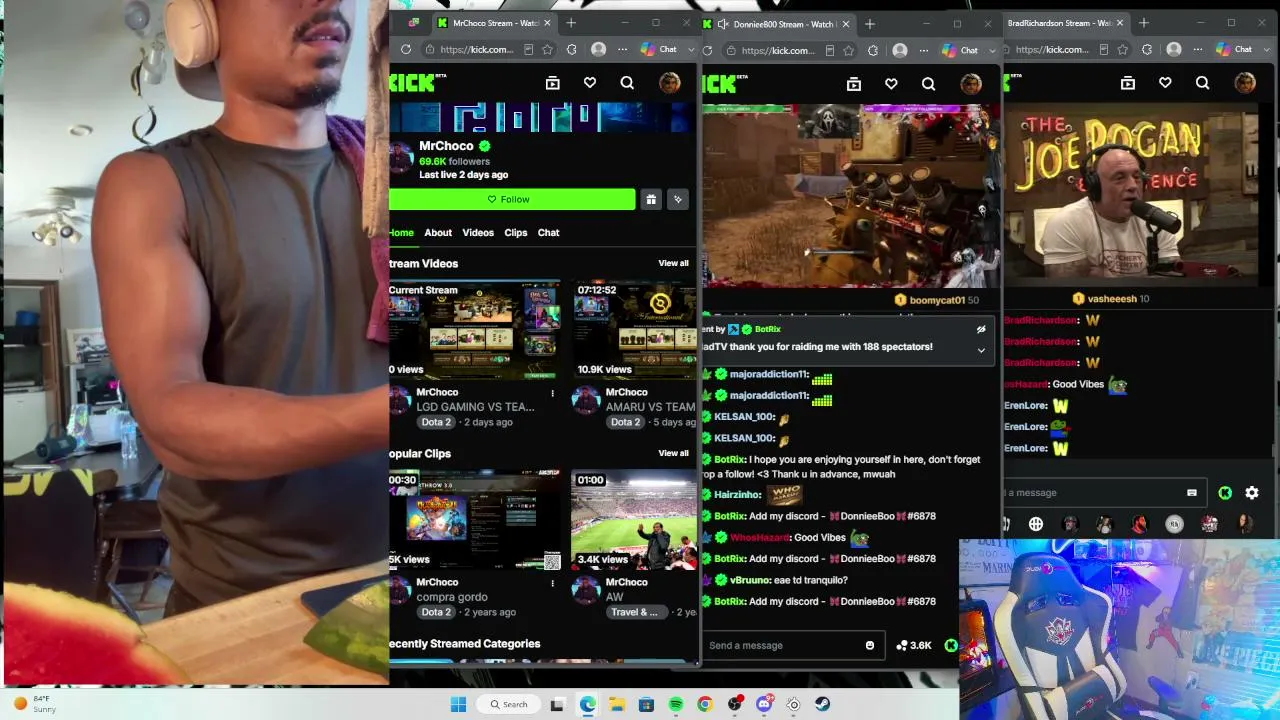Screen dimensions: 1280x720
Task: Open options menu for LGD GAMING VS TEAM video
Action: pos(552,393)
